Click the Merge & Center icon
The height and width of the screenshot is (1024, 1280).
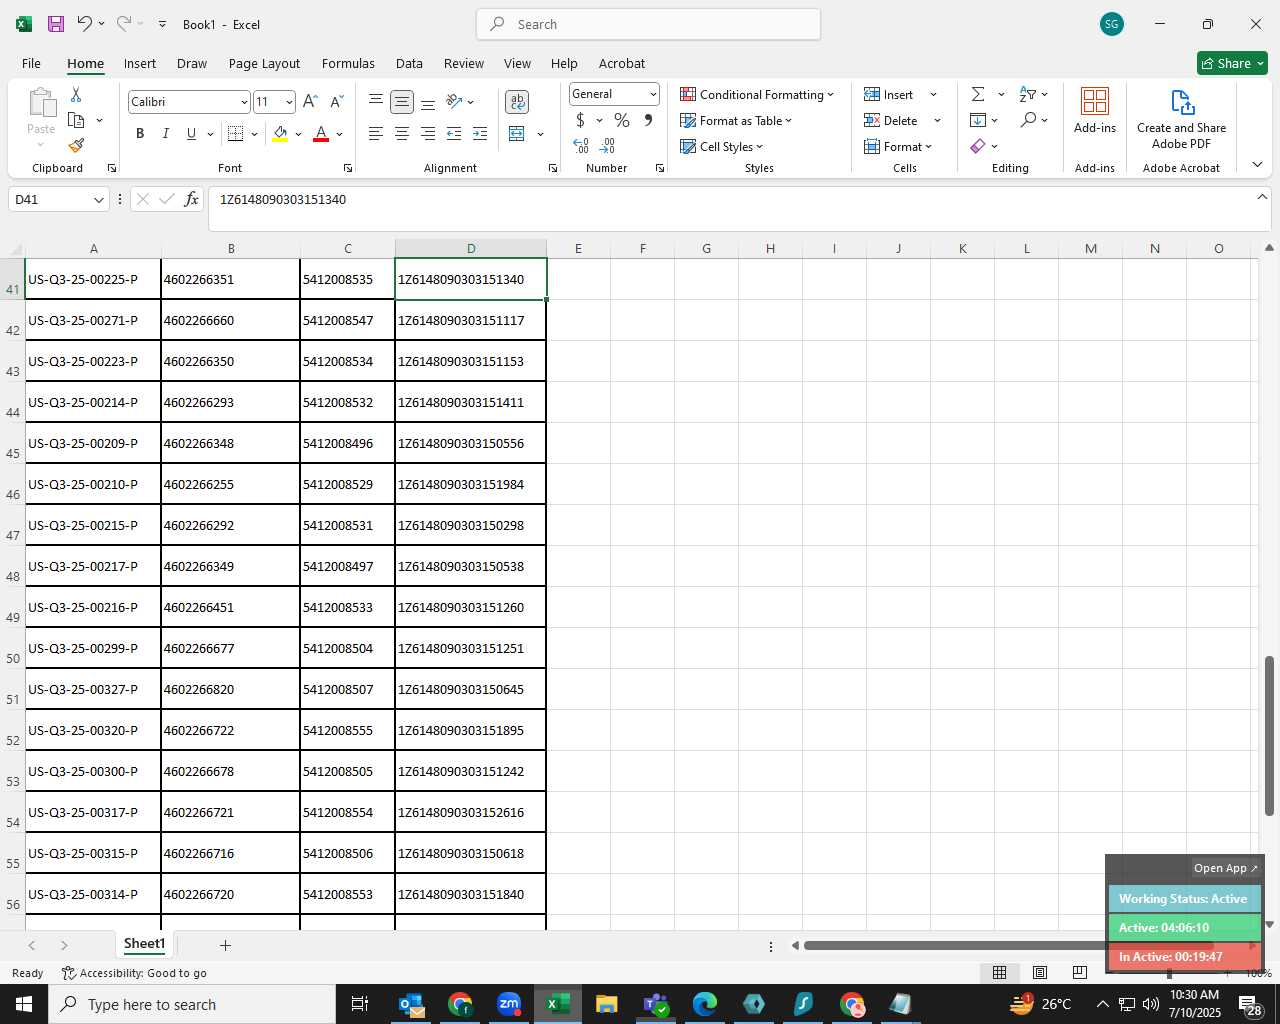click(517, 134)
